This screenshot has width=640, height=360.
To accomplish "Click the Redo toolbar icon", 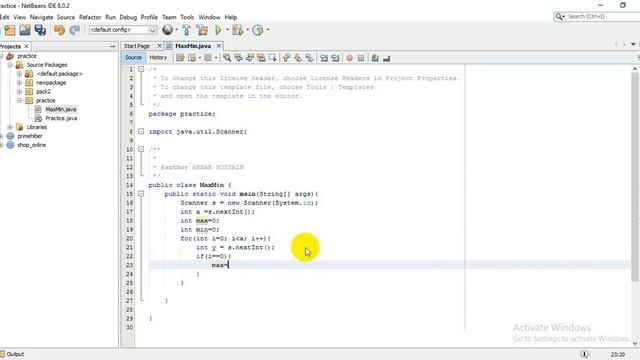I will tap(74, 30).
